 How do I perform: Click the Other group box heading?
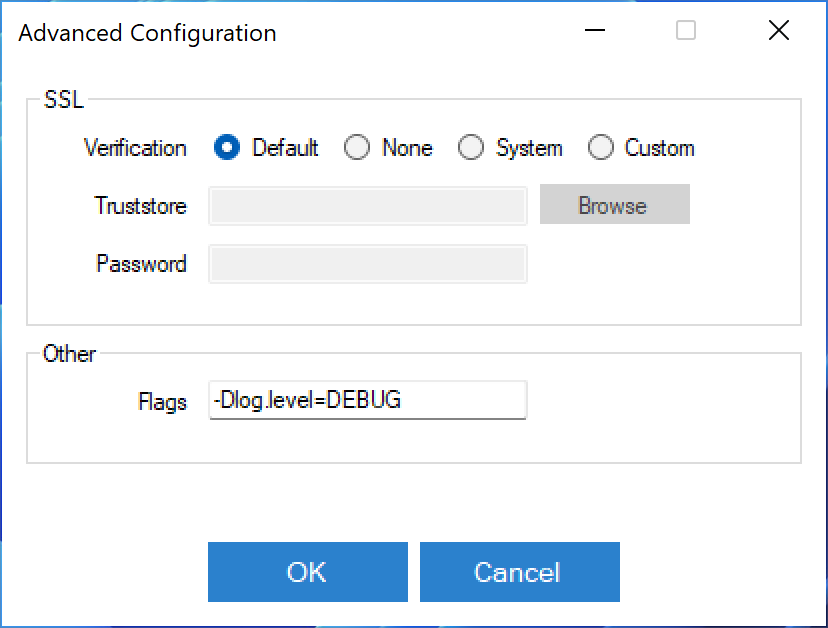coord(69,354)
